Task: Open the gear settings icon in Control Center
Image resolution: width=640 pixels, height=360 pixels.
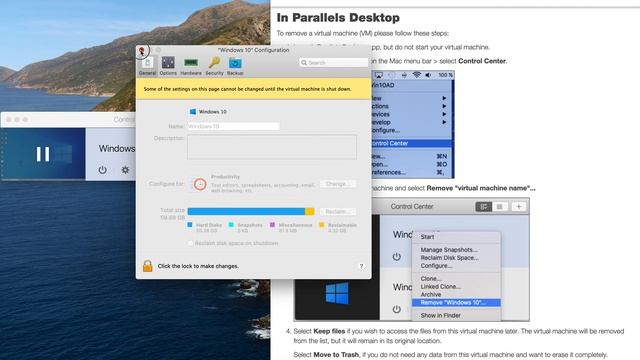Action: (125, 170)
